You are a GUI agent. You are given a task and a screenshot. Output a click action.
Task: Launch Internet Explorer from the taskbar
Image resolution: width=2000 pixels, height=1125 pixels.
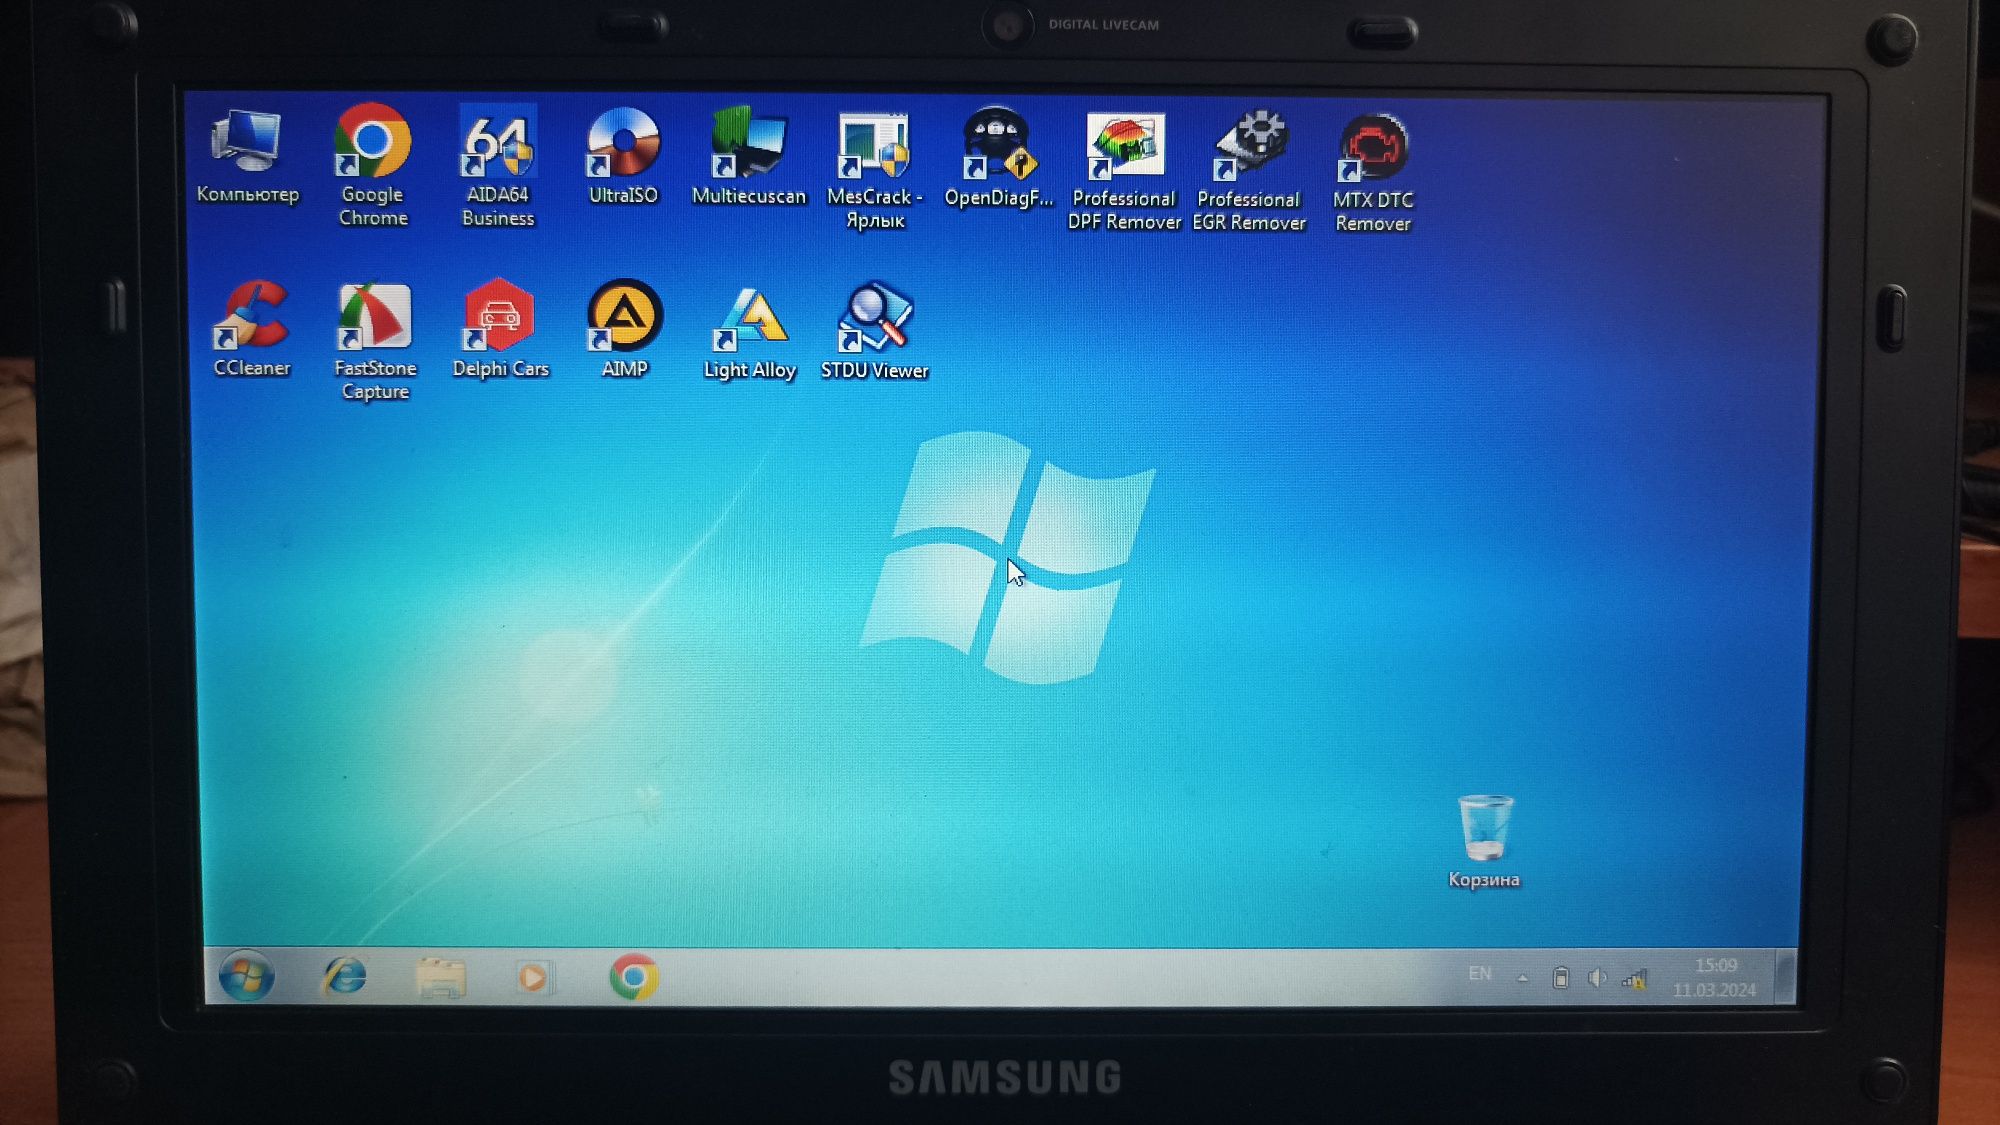pos(345,976)
